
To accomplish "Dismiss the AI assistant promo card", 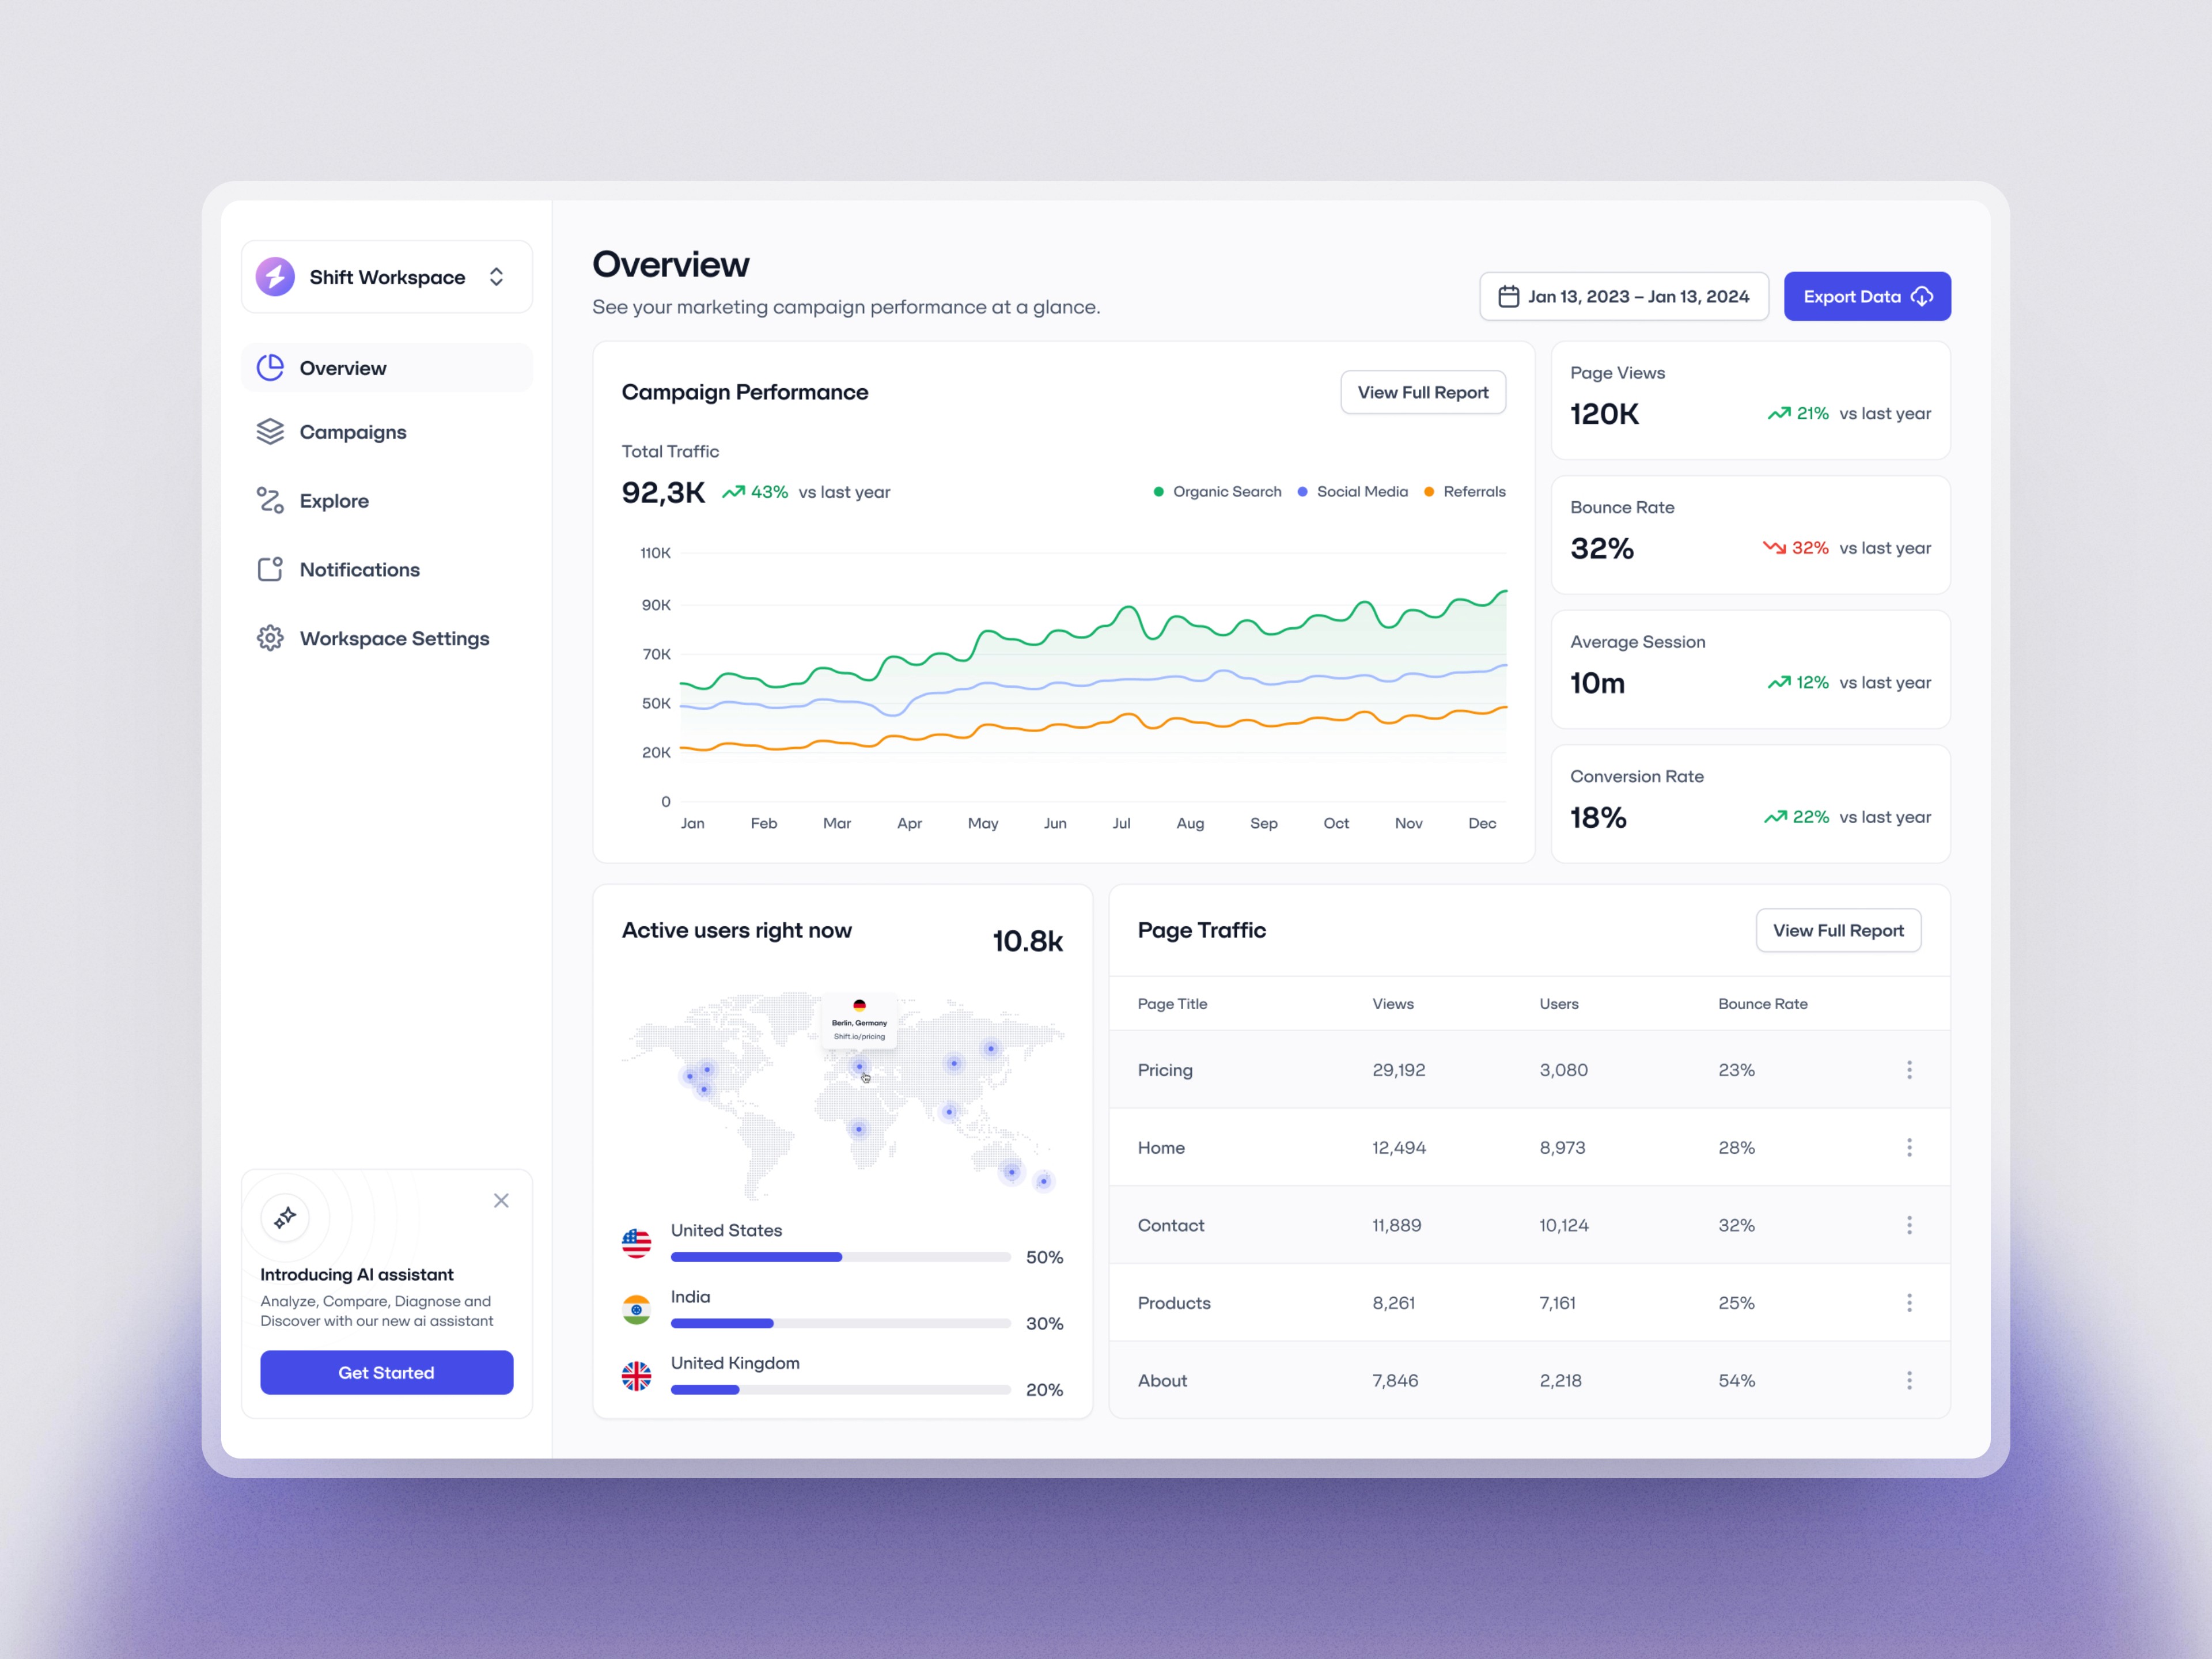I will (501, 1200).
